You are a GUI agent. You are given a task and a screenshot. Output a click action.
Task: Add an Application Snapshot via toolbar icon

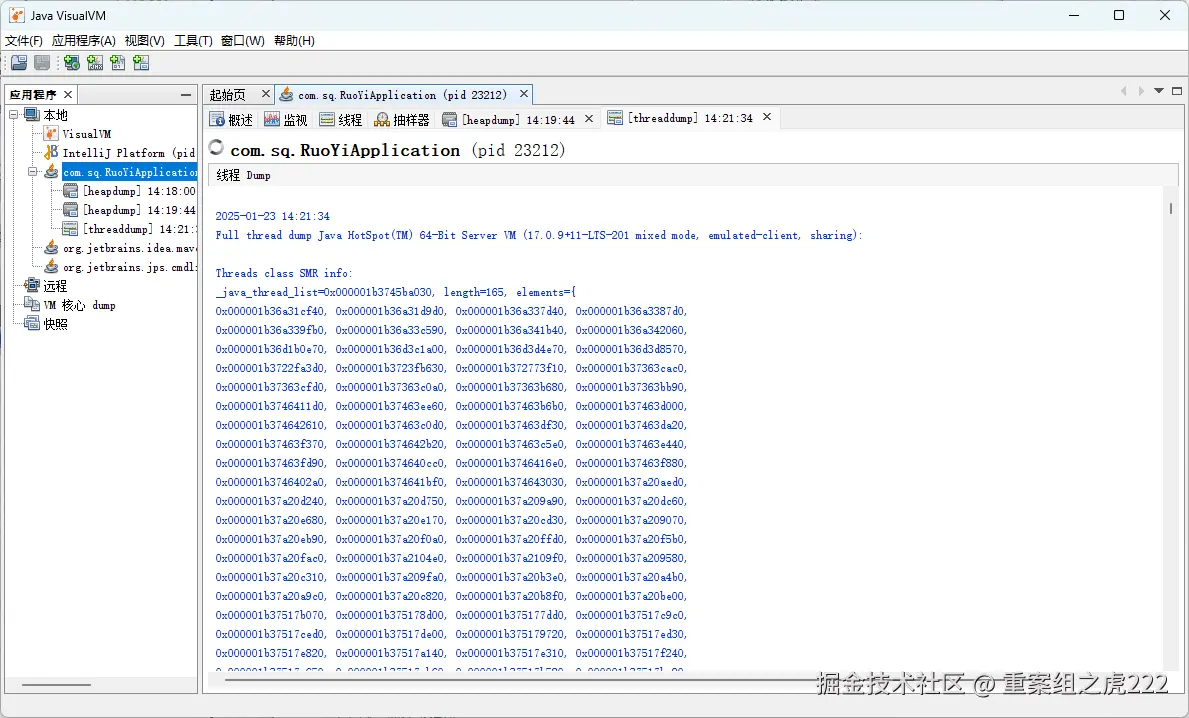point(140,62)
